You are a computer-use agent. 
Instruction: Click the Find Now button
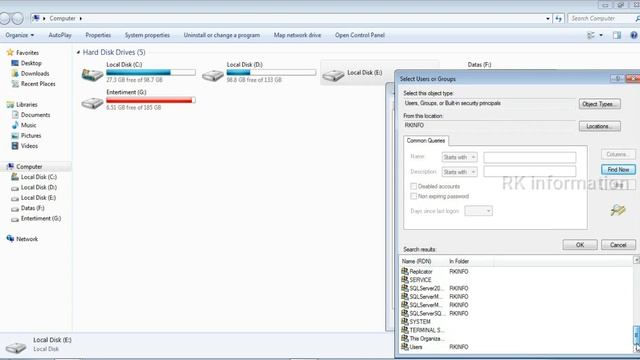[618, 169]
